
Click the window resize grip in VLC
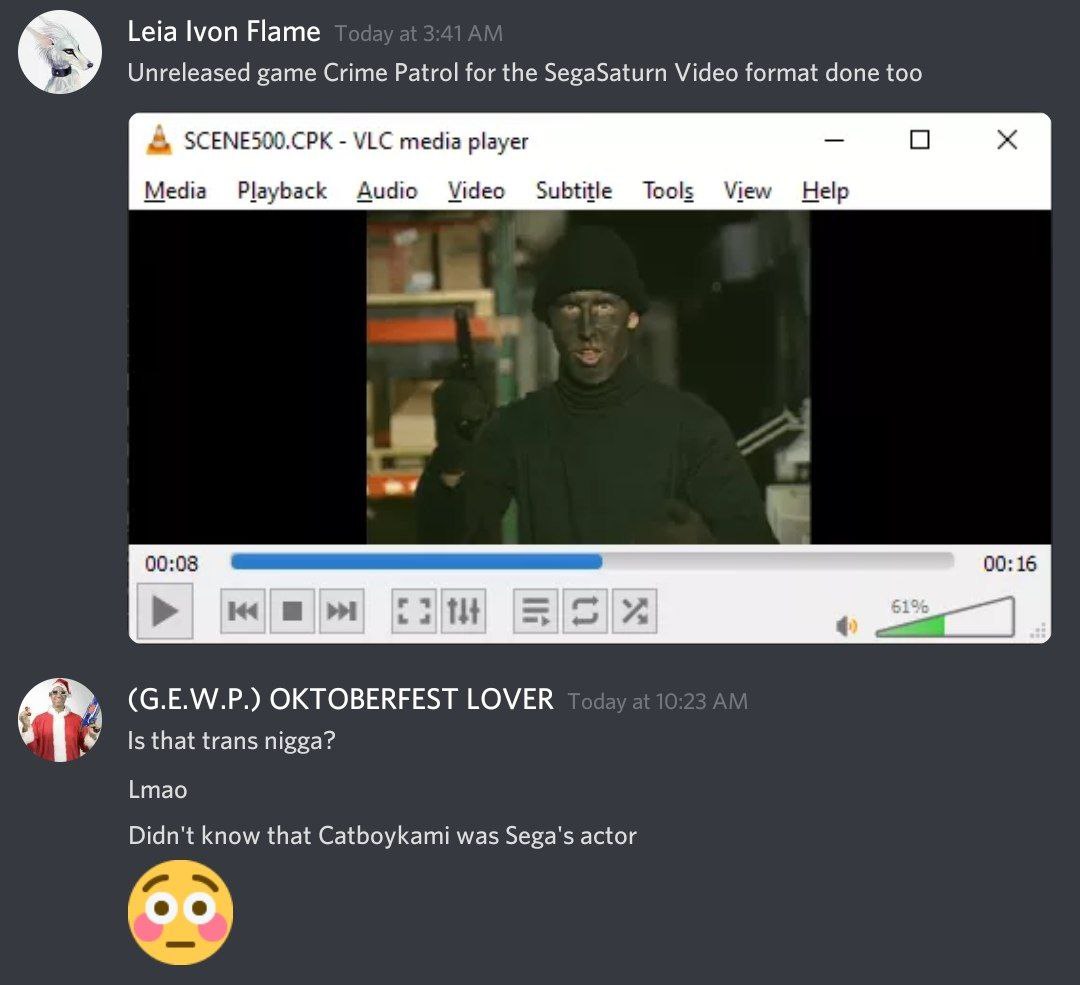click(1039, 631)
